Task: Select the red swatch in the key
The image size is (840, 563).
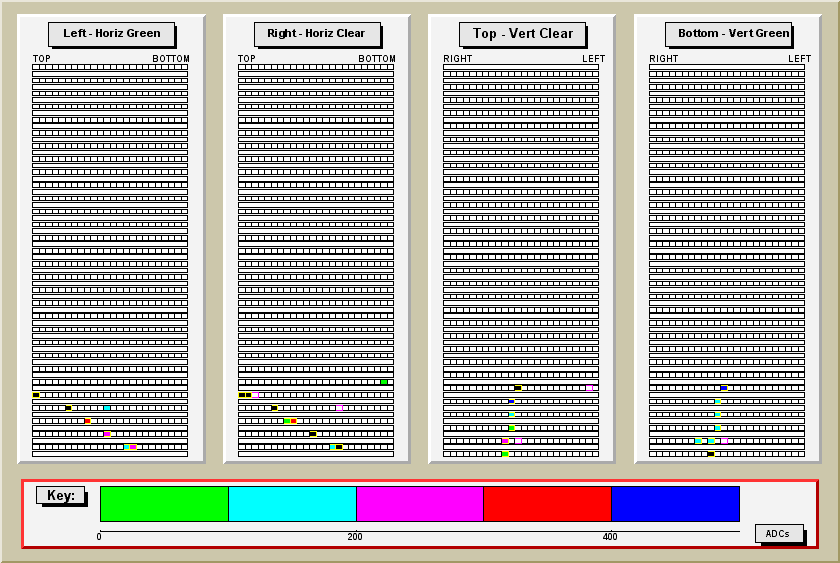Action: 548,504
